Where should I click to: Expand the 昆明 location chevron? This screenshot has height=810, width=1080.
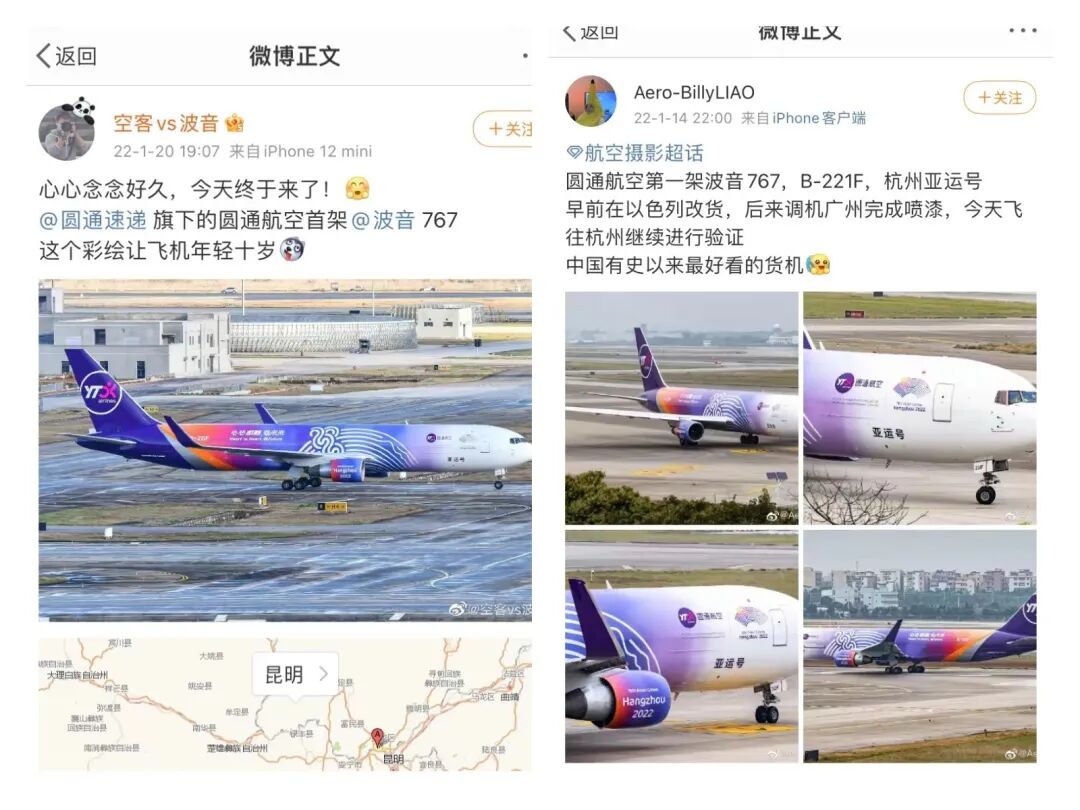click(x=324, y=674)
